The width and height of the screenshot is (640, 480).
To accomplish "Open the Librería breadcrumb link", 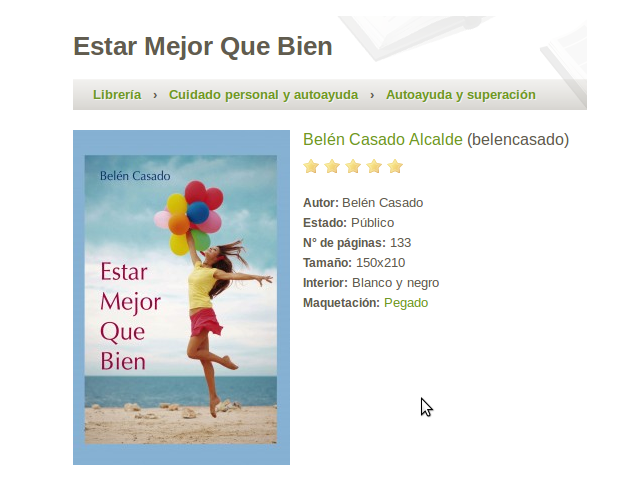I will click(x=117, y=95).
